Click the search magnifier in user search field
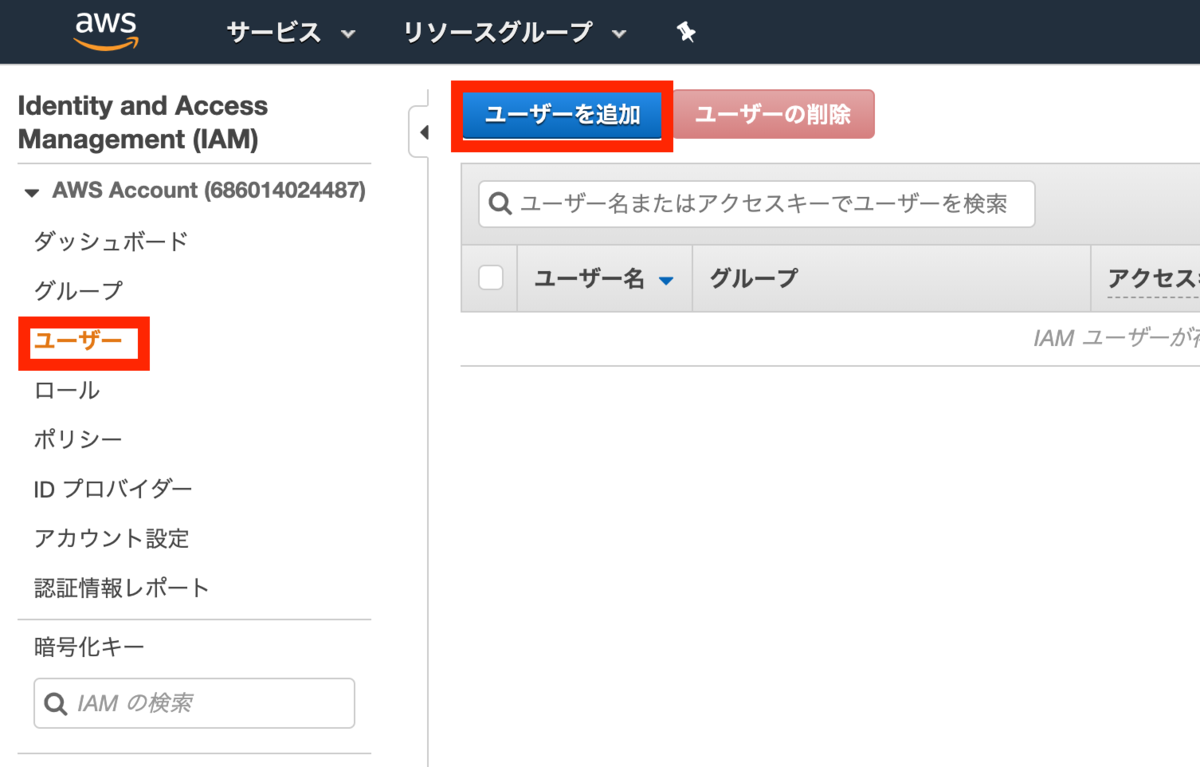Screen dimensions: 1200x767 tap(499, 204)
